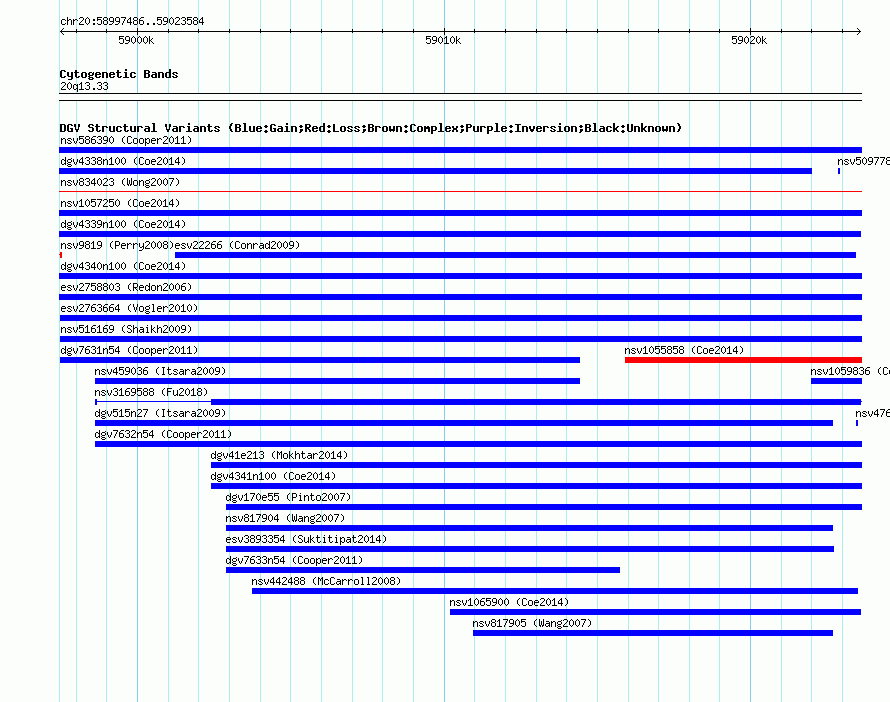Select the gain bar under dgv7631n54 (Cooper2011)

[x=320, y=360]
